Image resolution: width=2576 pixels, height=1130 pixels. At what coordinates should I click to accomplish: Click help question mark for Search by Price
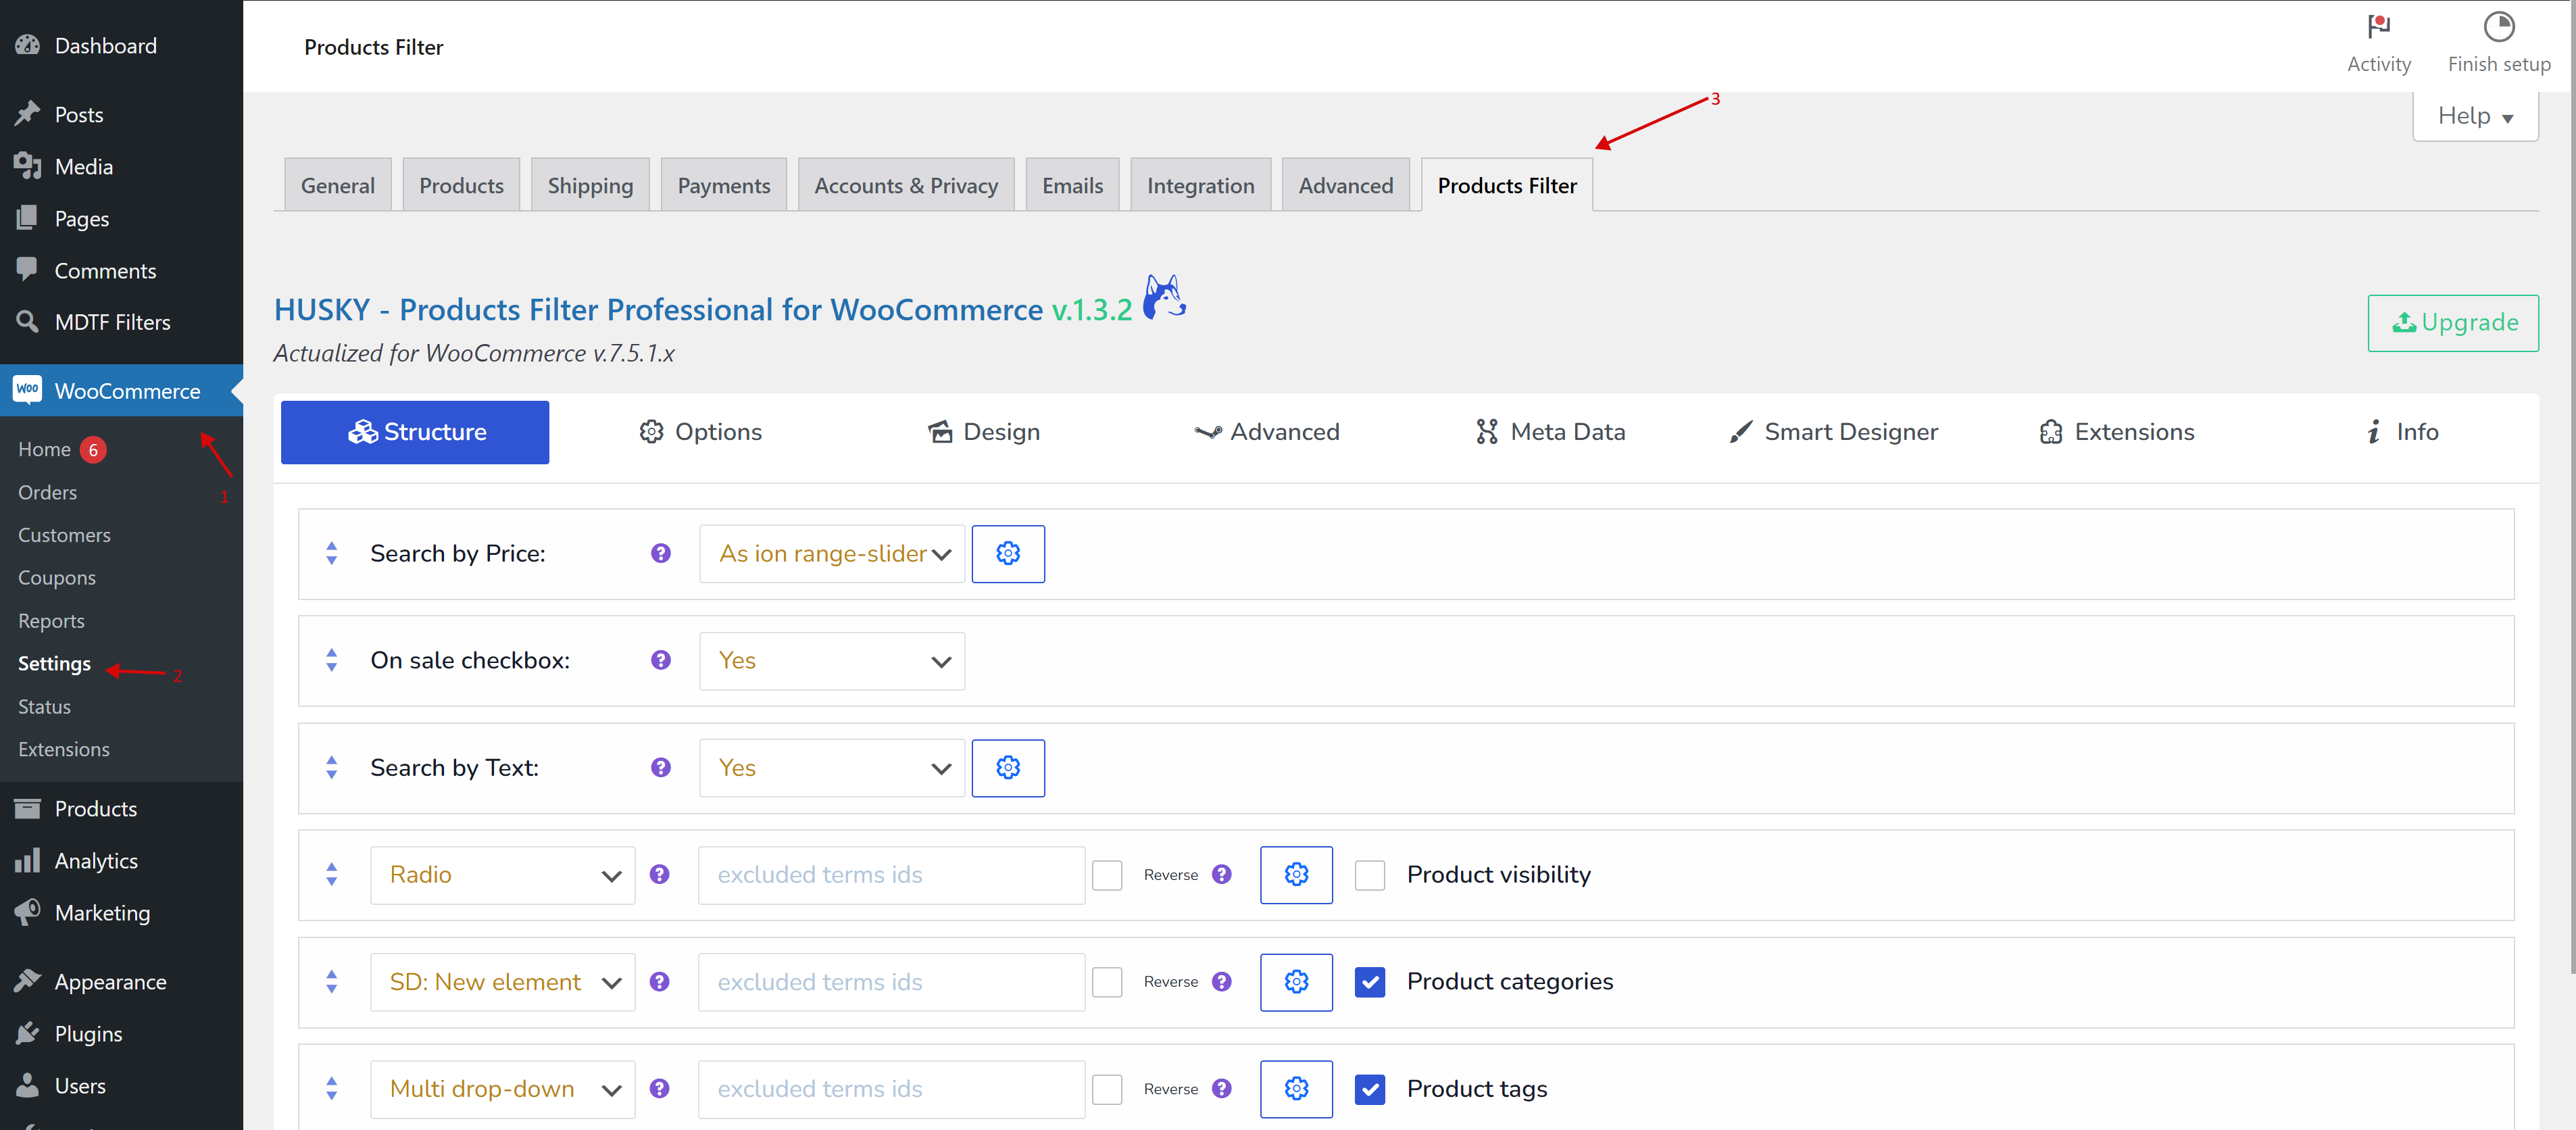(660, 554)
